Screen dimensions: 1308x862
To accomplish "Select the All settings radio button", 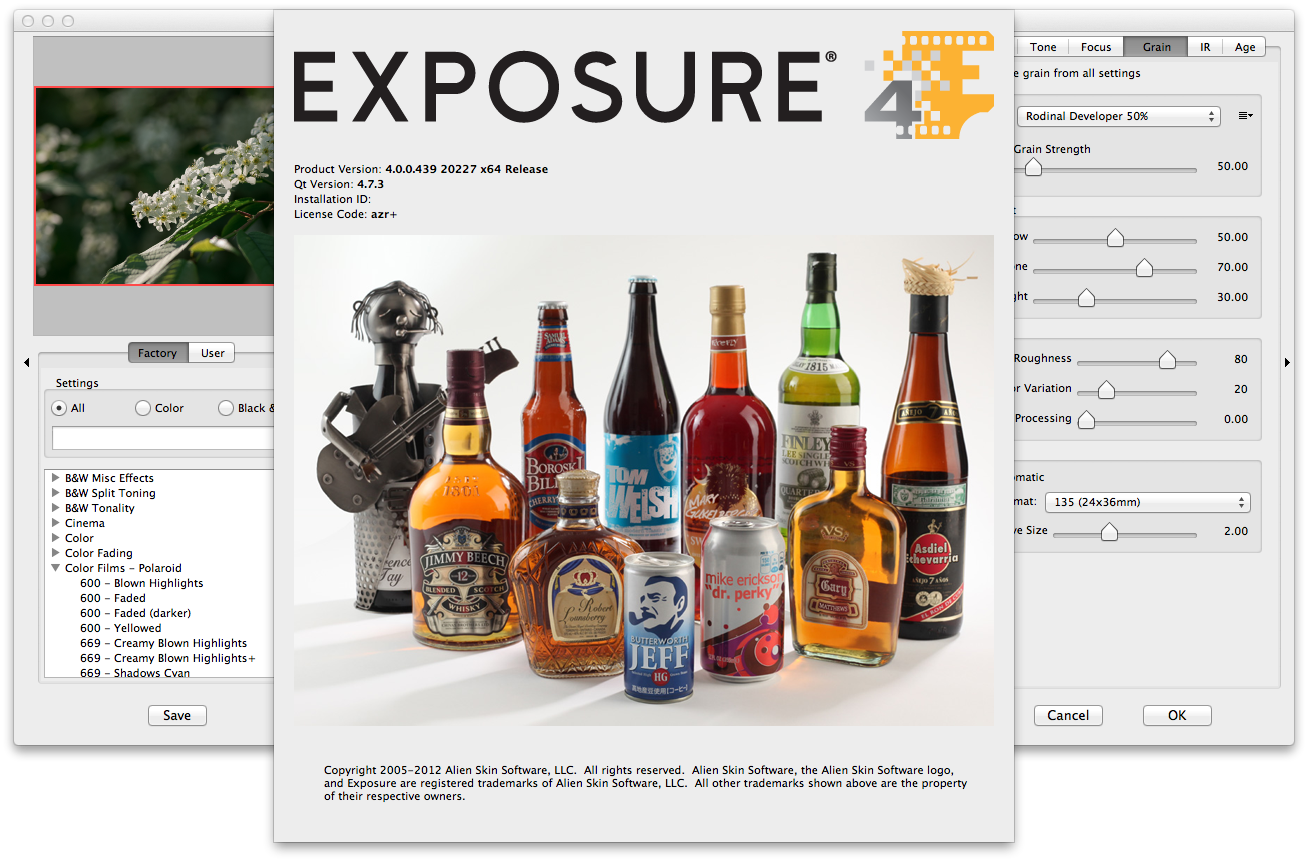I will (x=59, y=408).
